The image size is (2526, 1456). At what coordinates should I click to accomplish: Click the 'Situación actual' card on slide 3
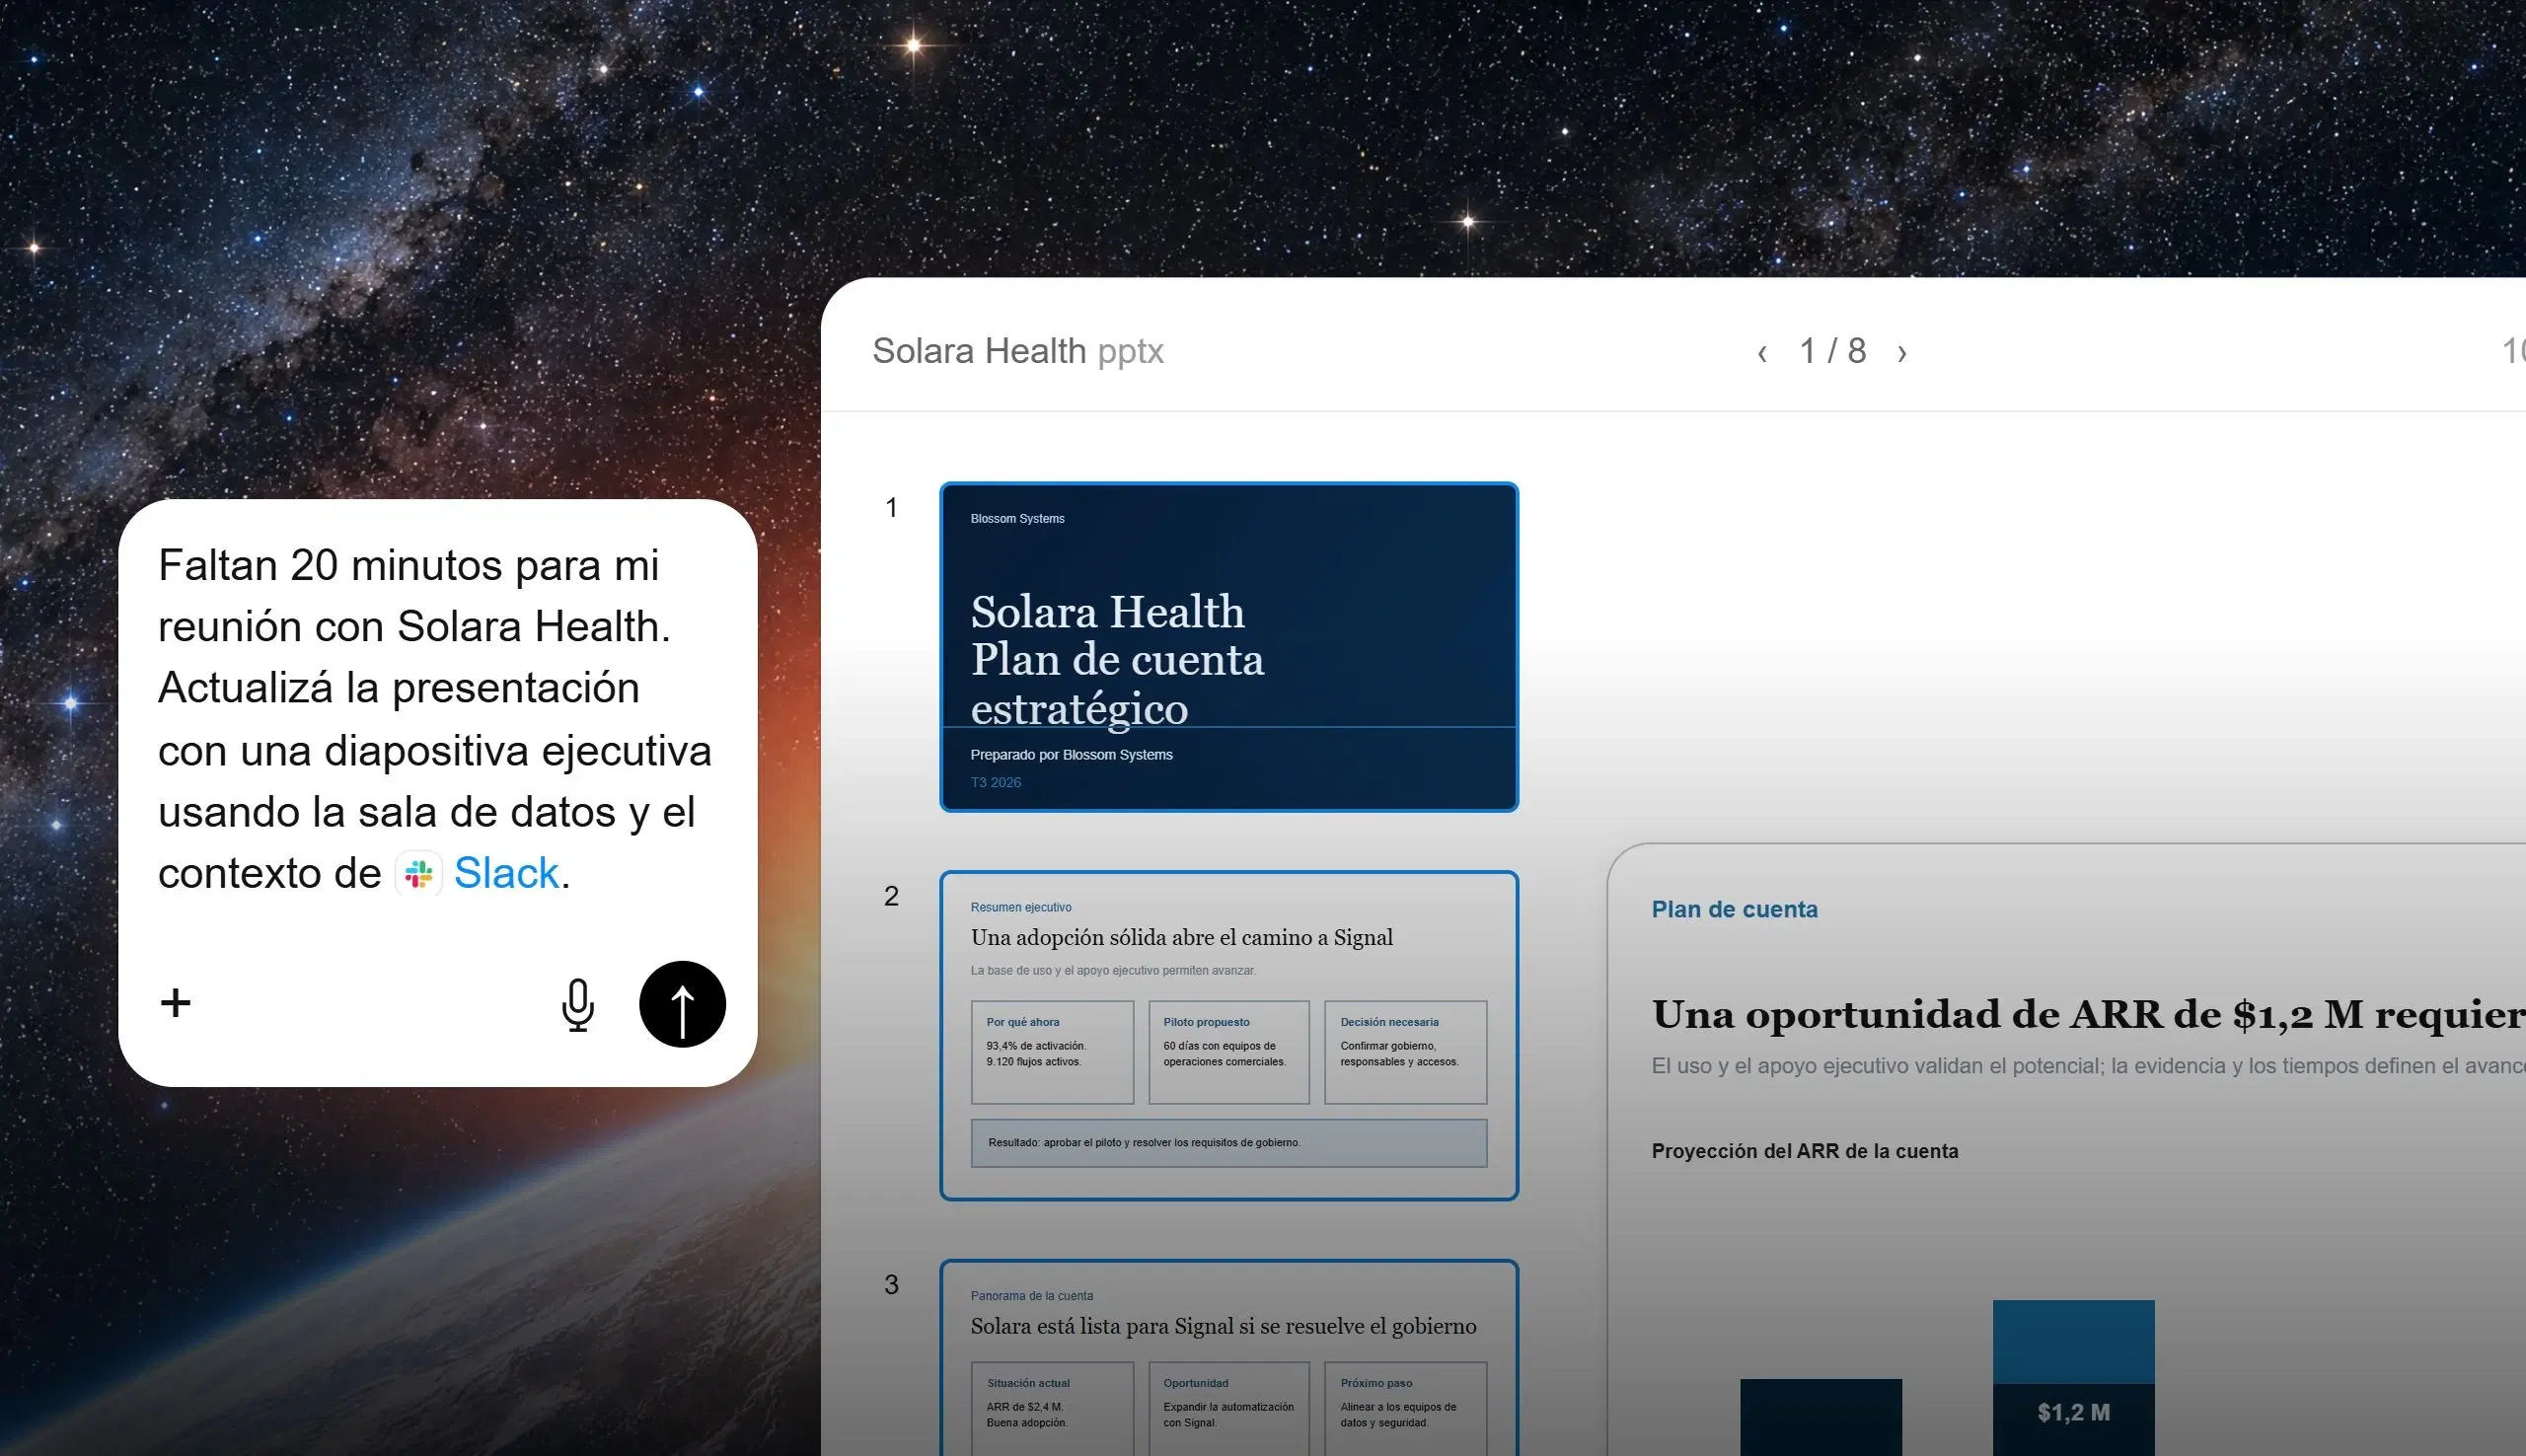click(x=1052, y=1408)
